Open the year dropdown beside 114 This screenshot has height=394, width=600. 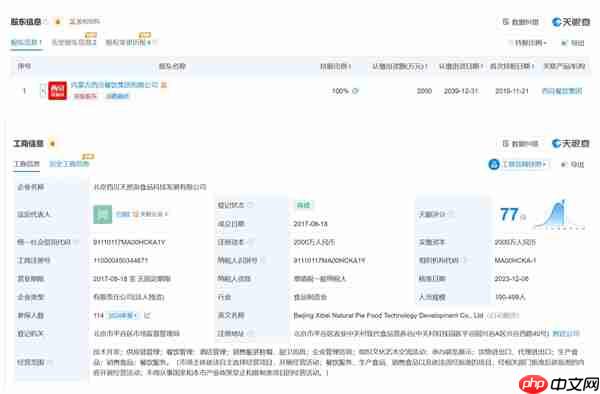point(122,316)
